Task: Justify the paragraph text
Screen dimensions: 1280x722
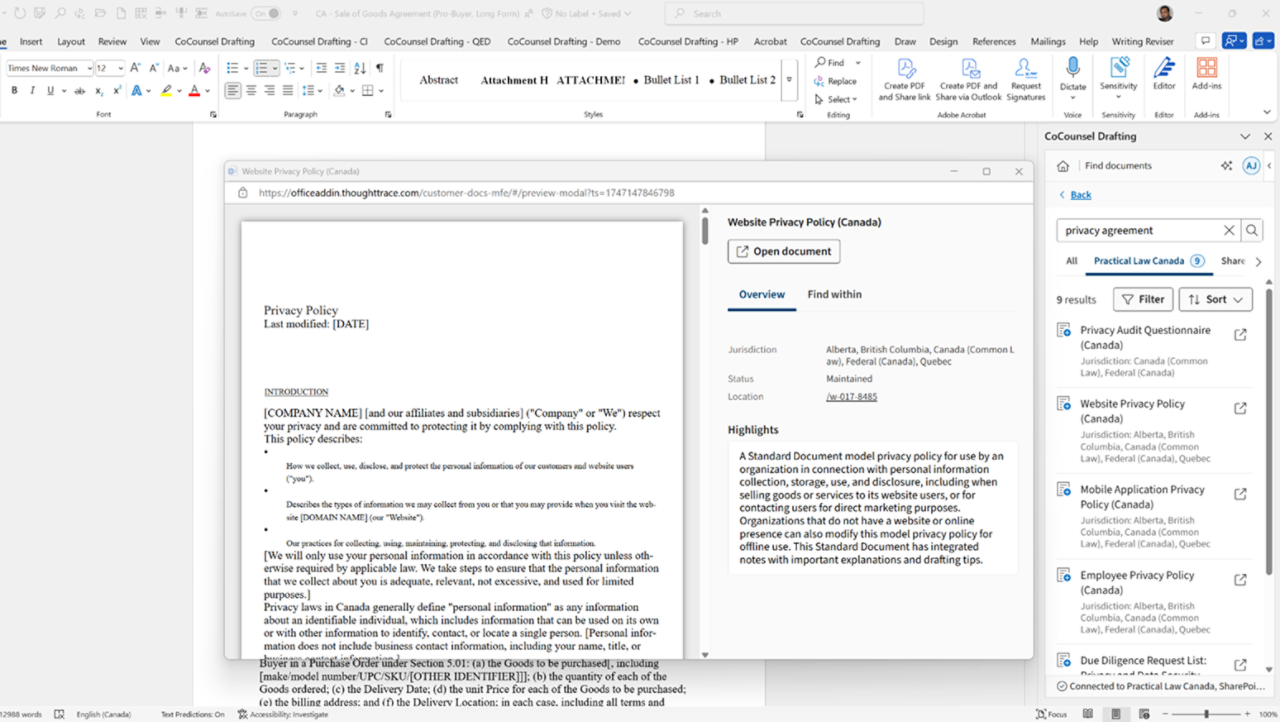Action: click(x=287, y=90)
